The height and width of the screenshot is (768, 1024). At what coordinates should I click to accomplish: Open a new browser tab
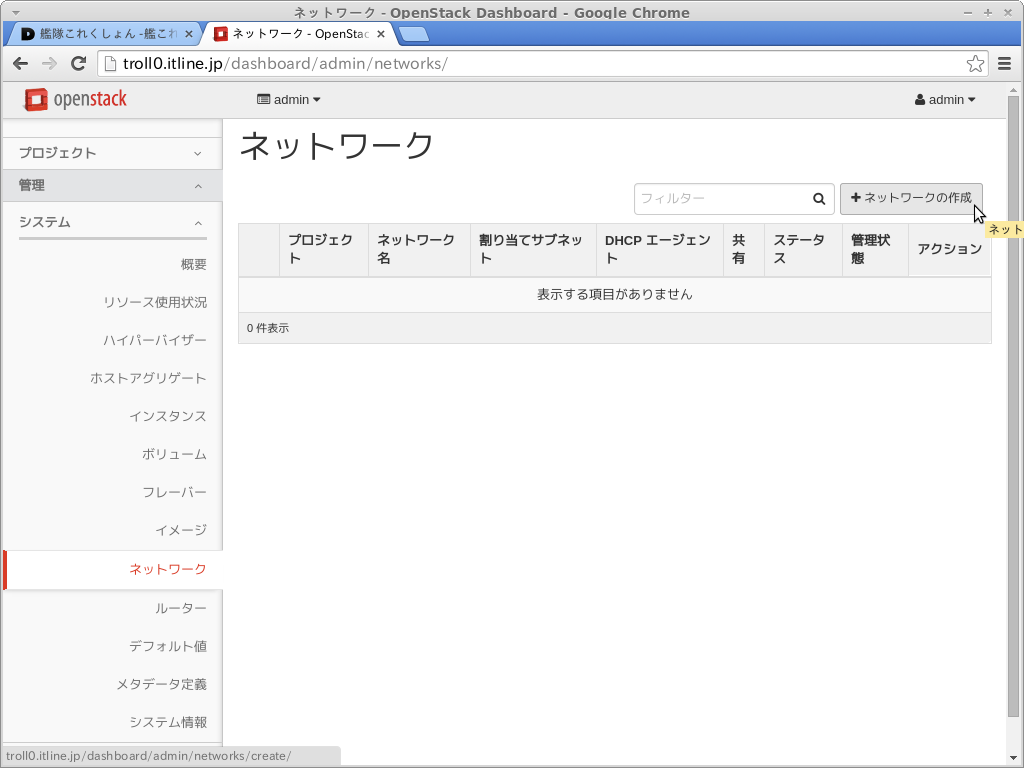click(413, 34)
